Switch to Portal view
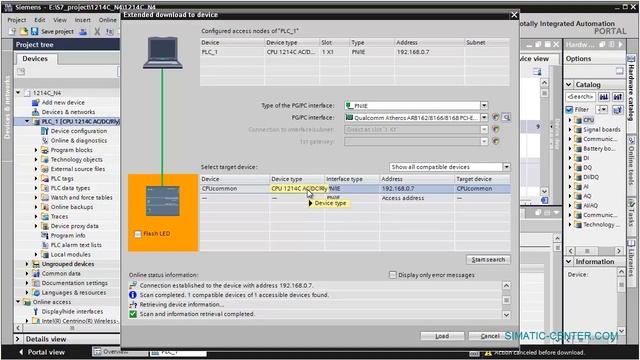Image resolution: width=640 pixels, height=360 pixels. 42,352
